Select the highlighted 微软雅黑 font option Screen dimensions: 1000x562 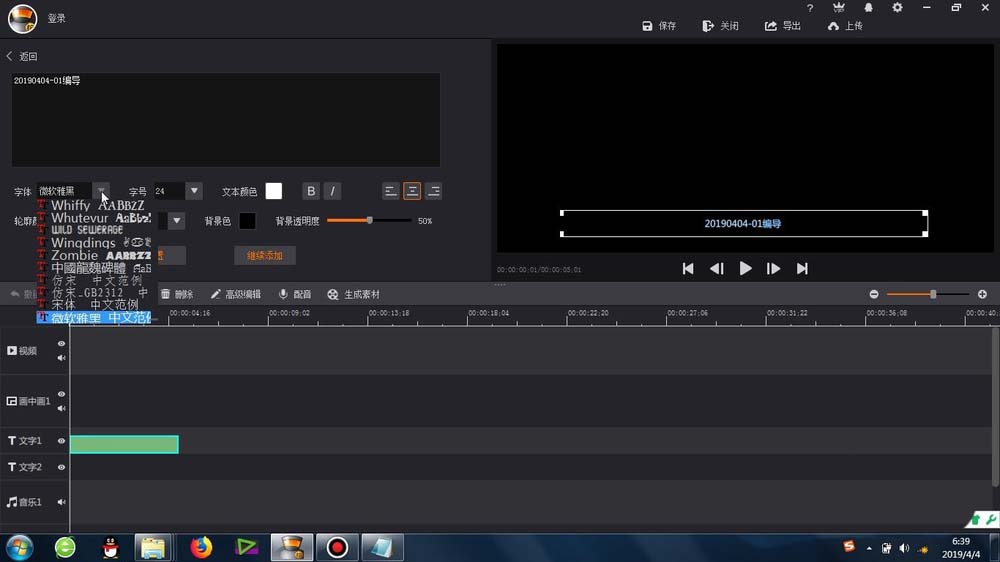[94, 318]
